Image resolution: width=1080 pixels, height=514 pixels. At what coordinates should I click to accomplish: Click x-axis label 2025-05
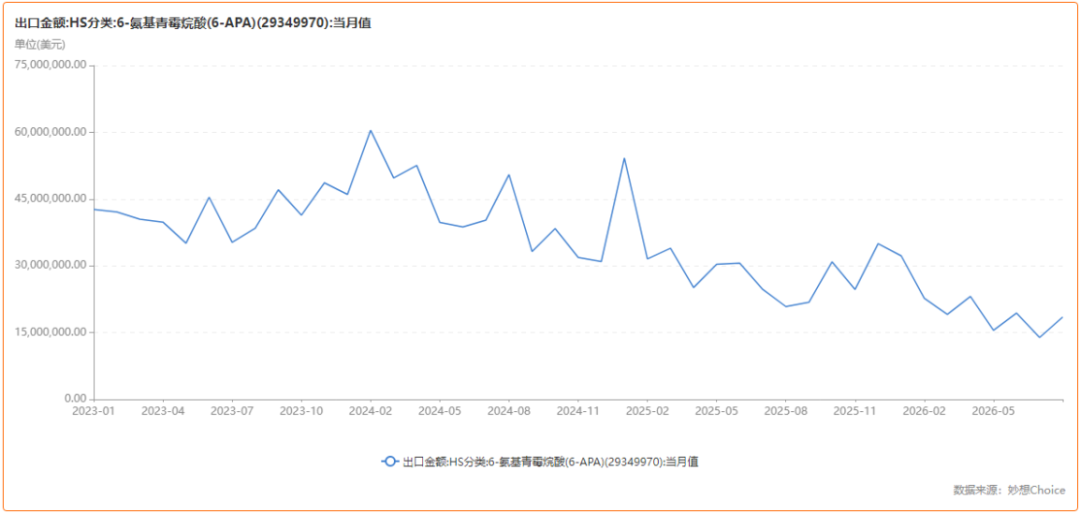716,410
